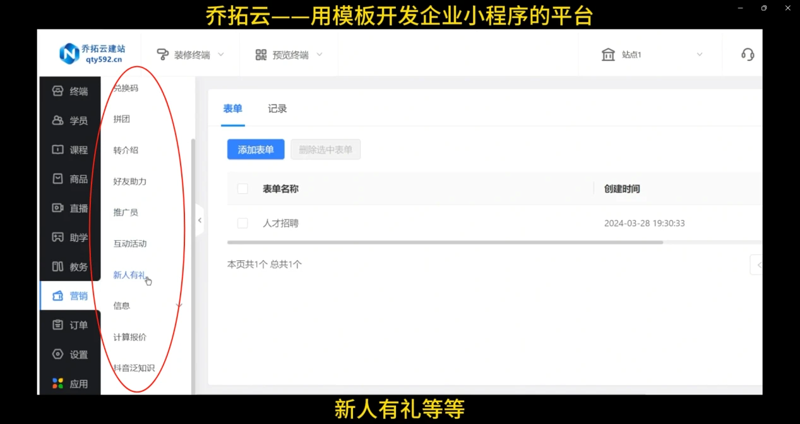Collapse the submenu panel arrow handle
Image resolution: width=800 pixels, height=424 pixels.
[x=199, y=220]
